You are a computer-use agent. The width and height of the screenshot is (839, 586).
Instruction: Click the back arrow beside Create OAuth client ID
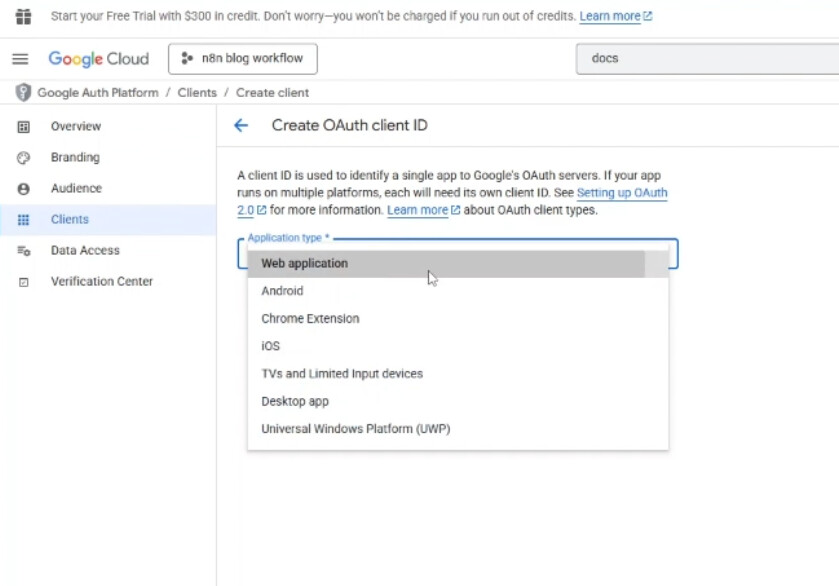click(x=241, y=125)
